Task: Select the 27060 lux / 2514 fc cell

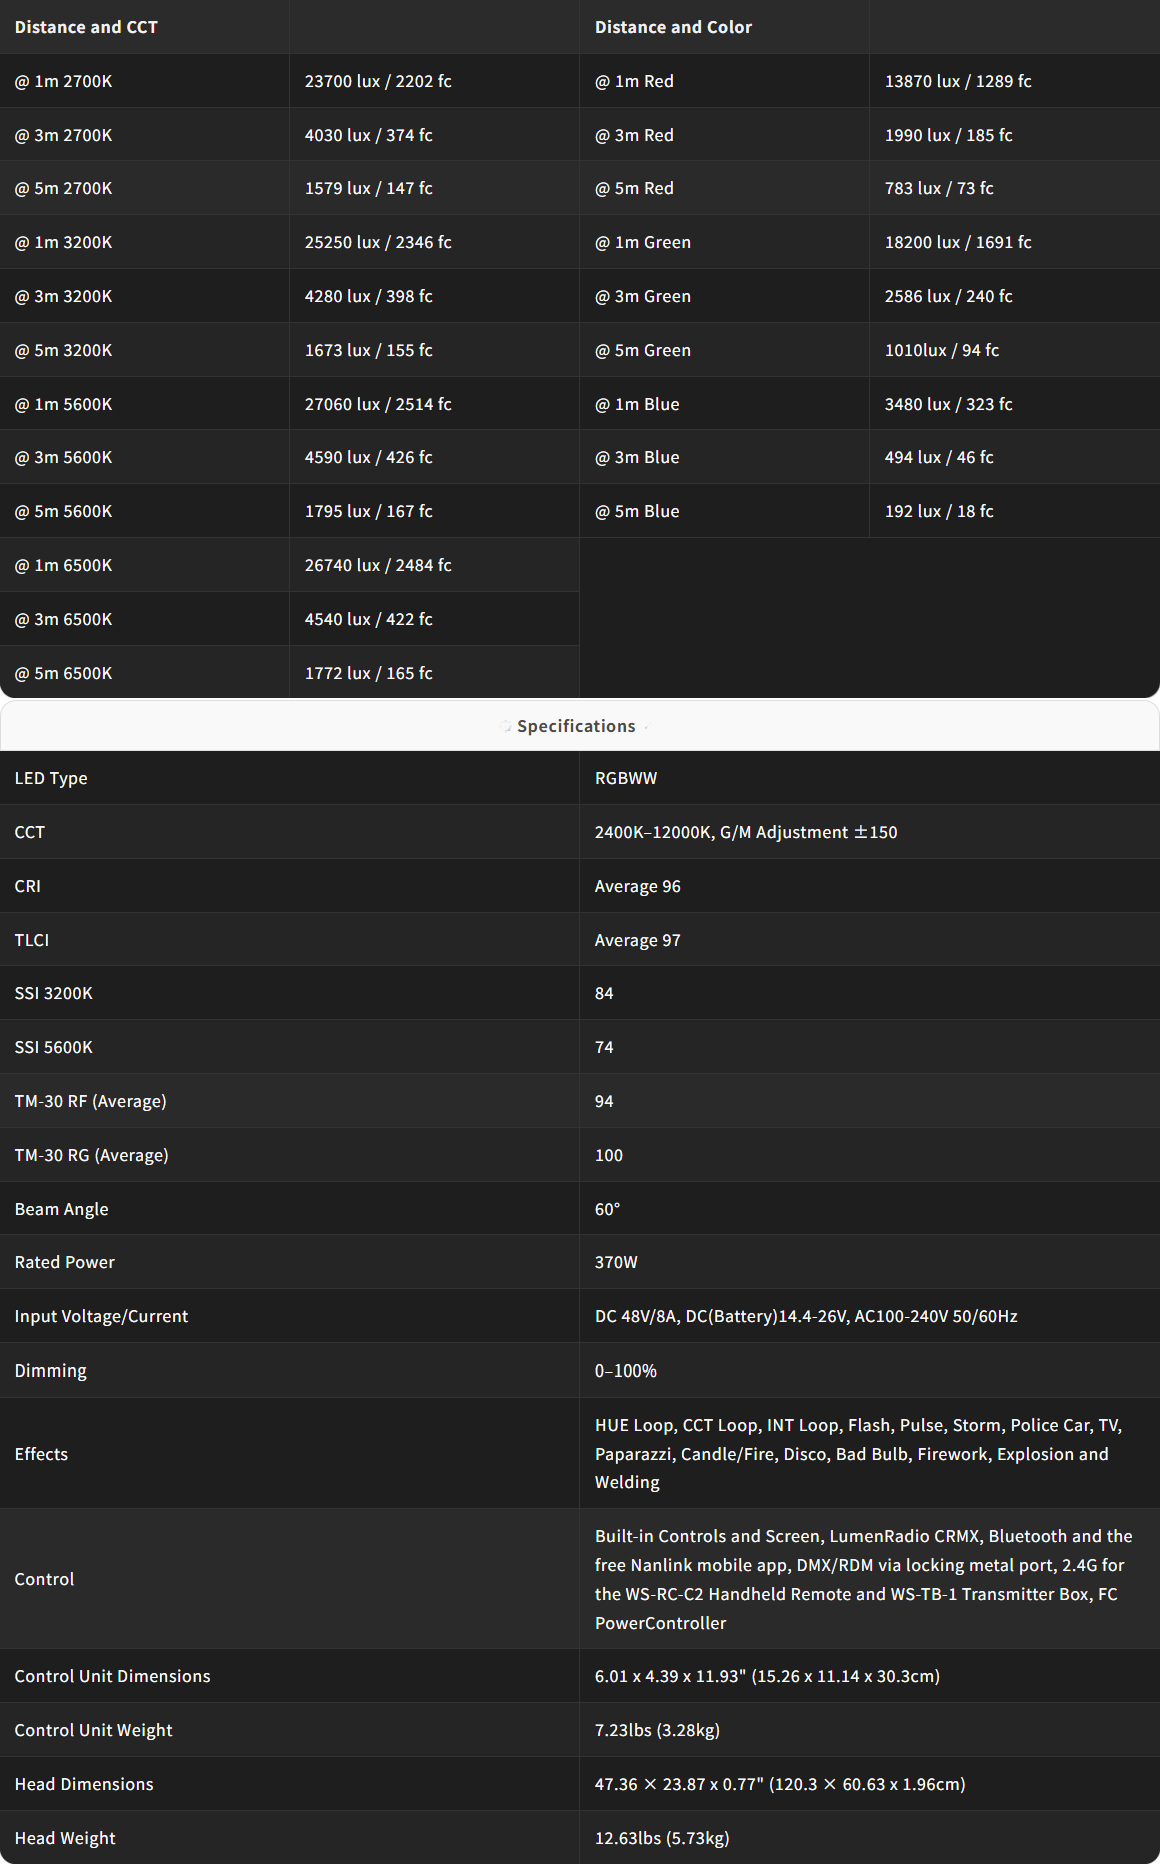Action: tap(378, 404)
